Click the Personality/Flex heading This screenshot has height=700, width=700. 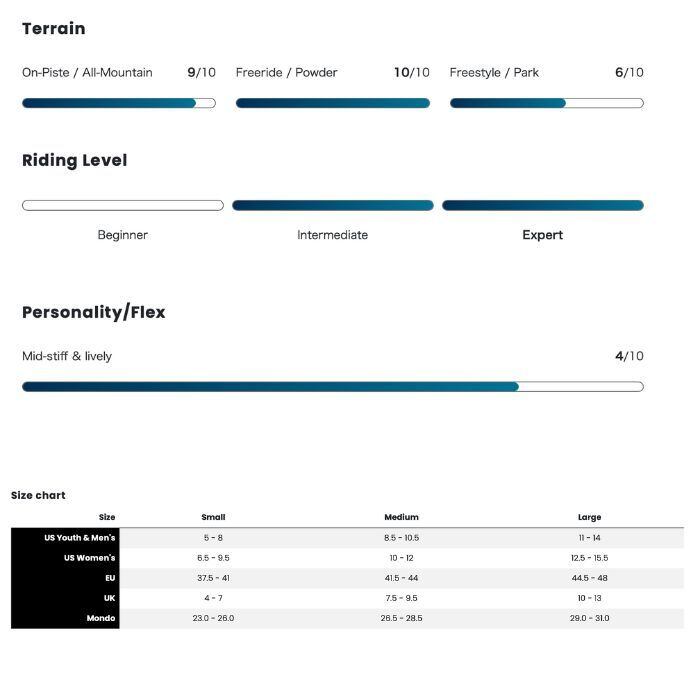[94, 312]
